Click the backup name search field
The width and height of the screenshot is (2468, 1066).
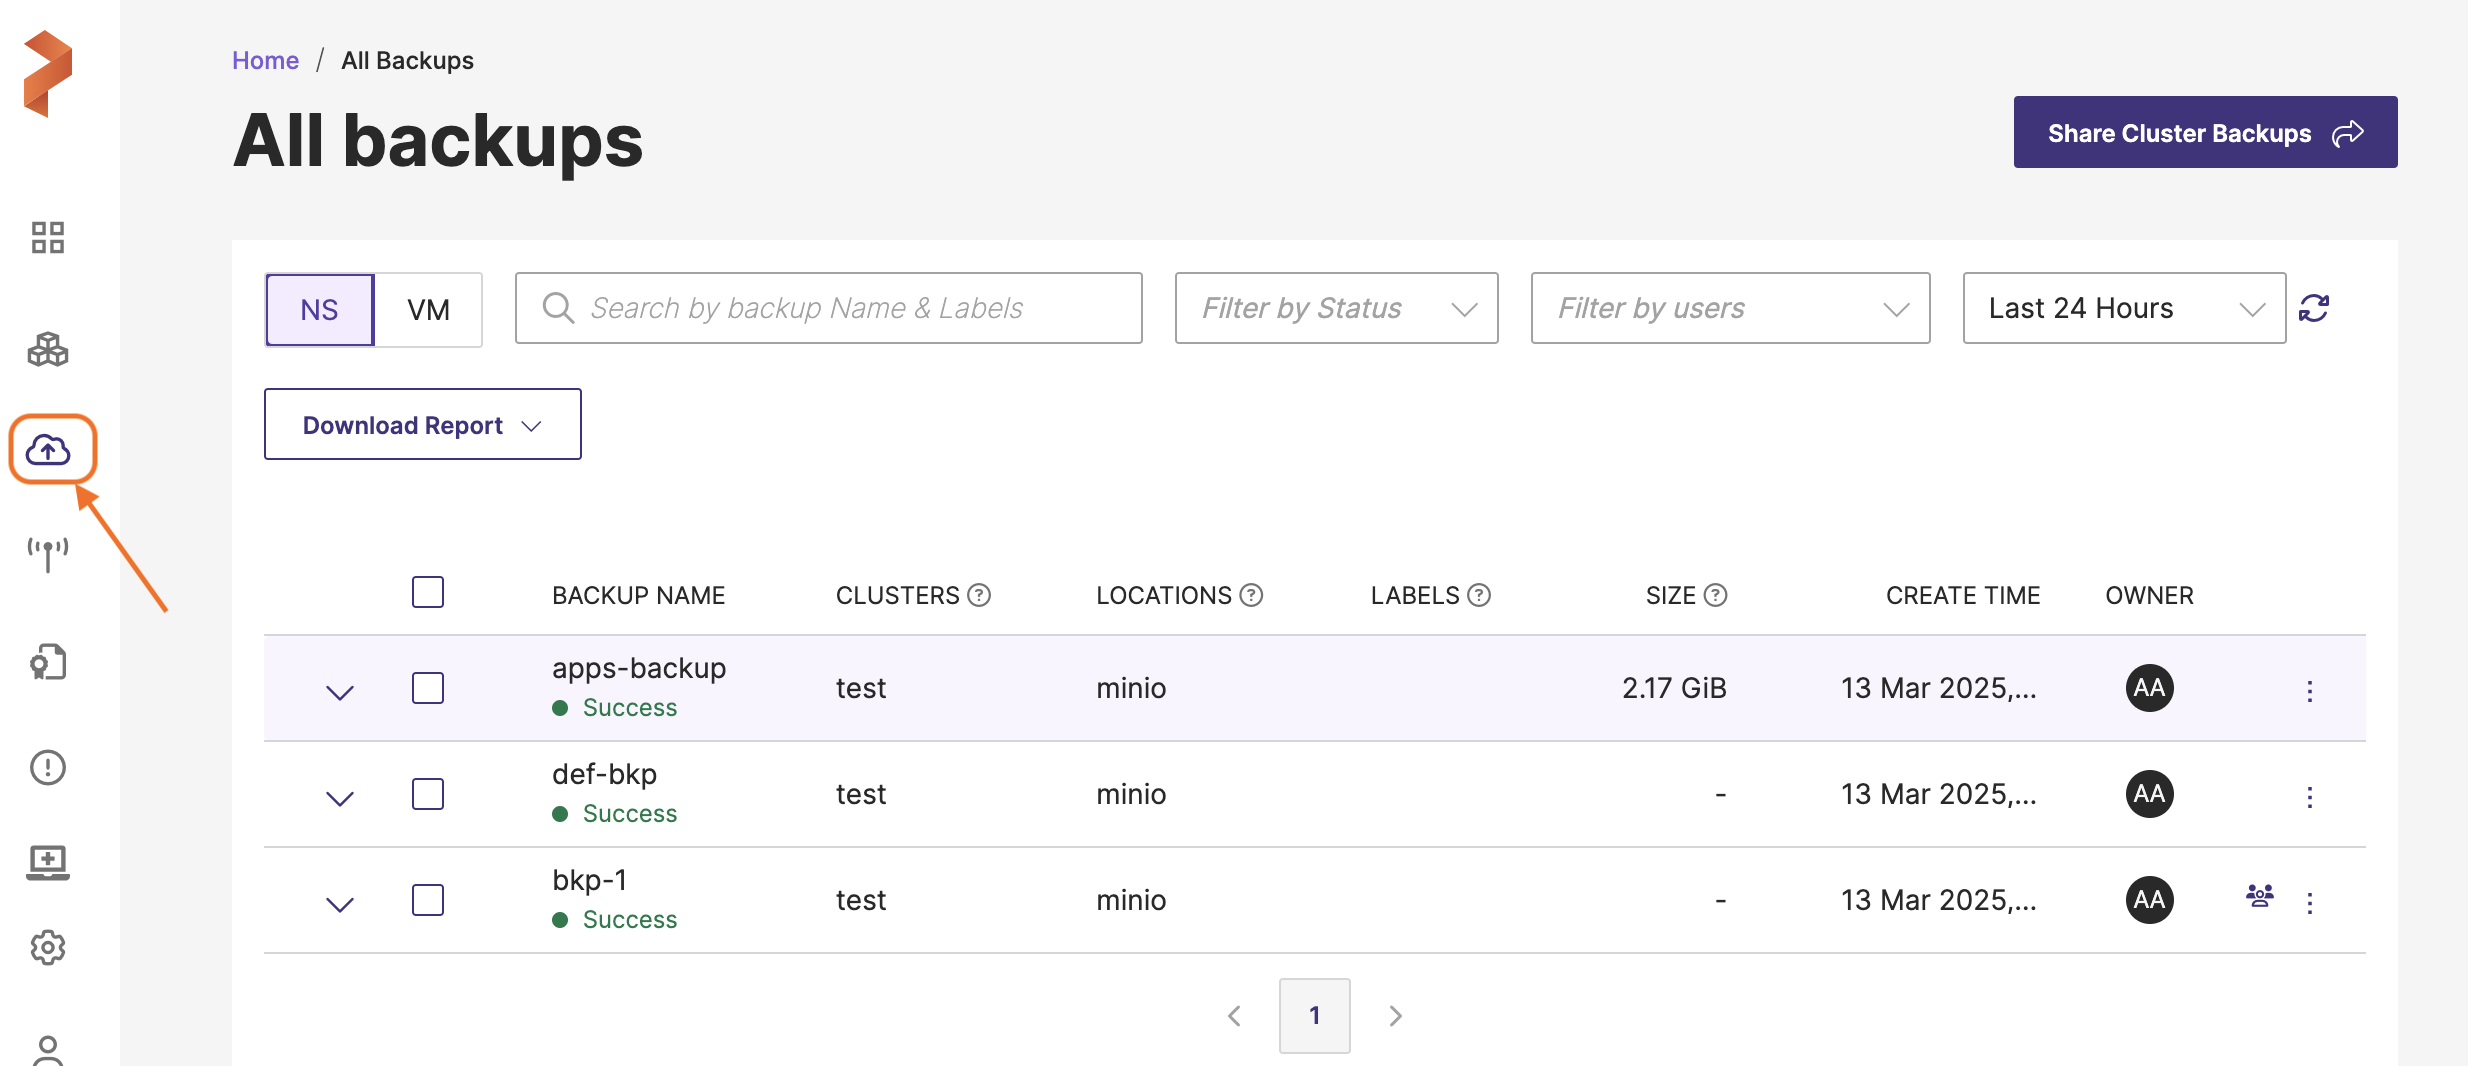click(x=828, y=308)
